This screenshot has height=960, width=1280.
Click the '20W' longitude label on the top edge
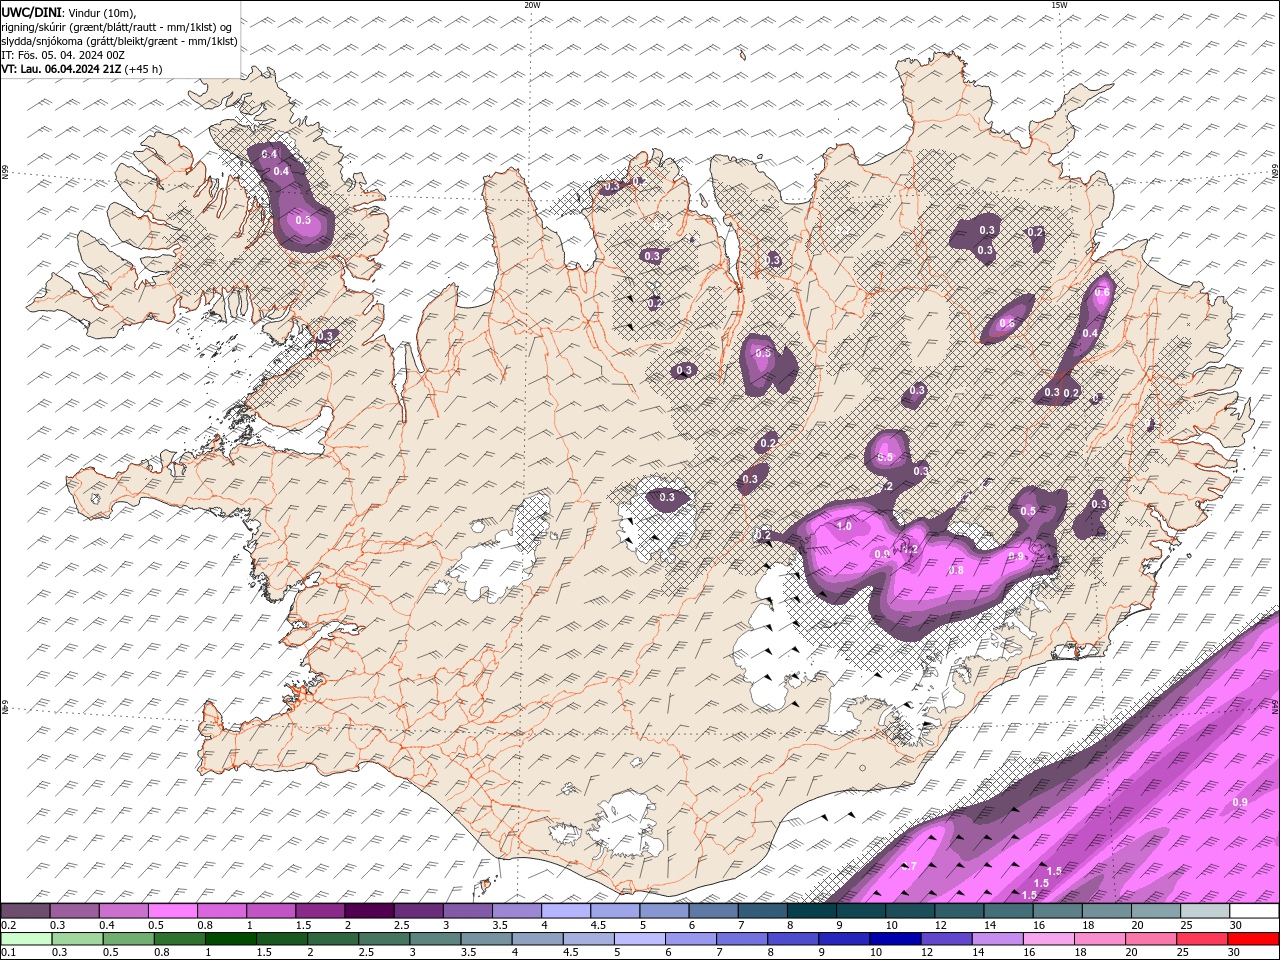532,5
